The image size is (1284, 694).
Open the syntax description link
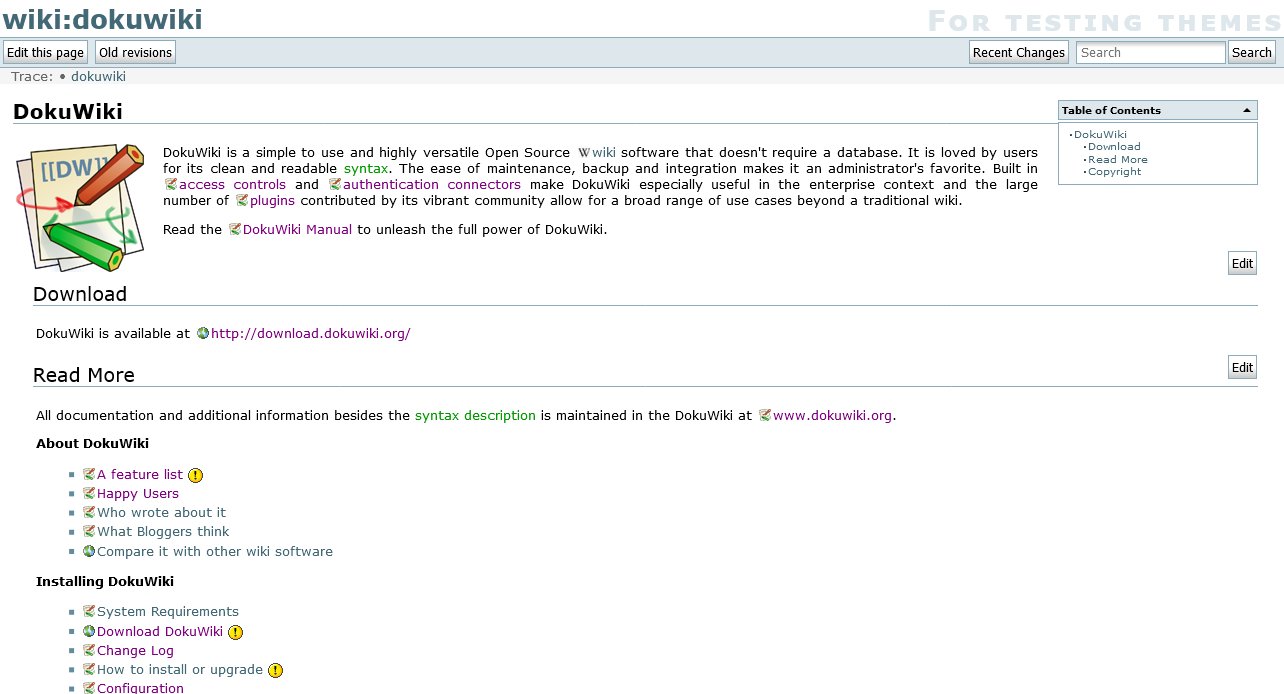(475, 416)
